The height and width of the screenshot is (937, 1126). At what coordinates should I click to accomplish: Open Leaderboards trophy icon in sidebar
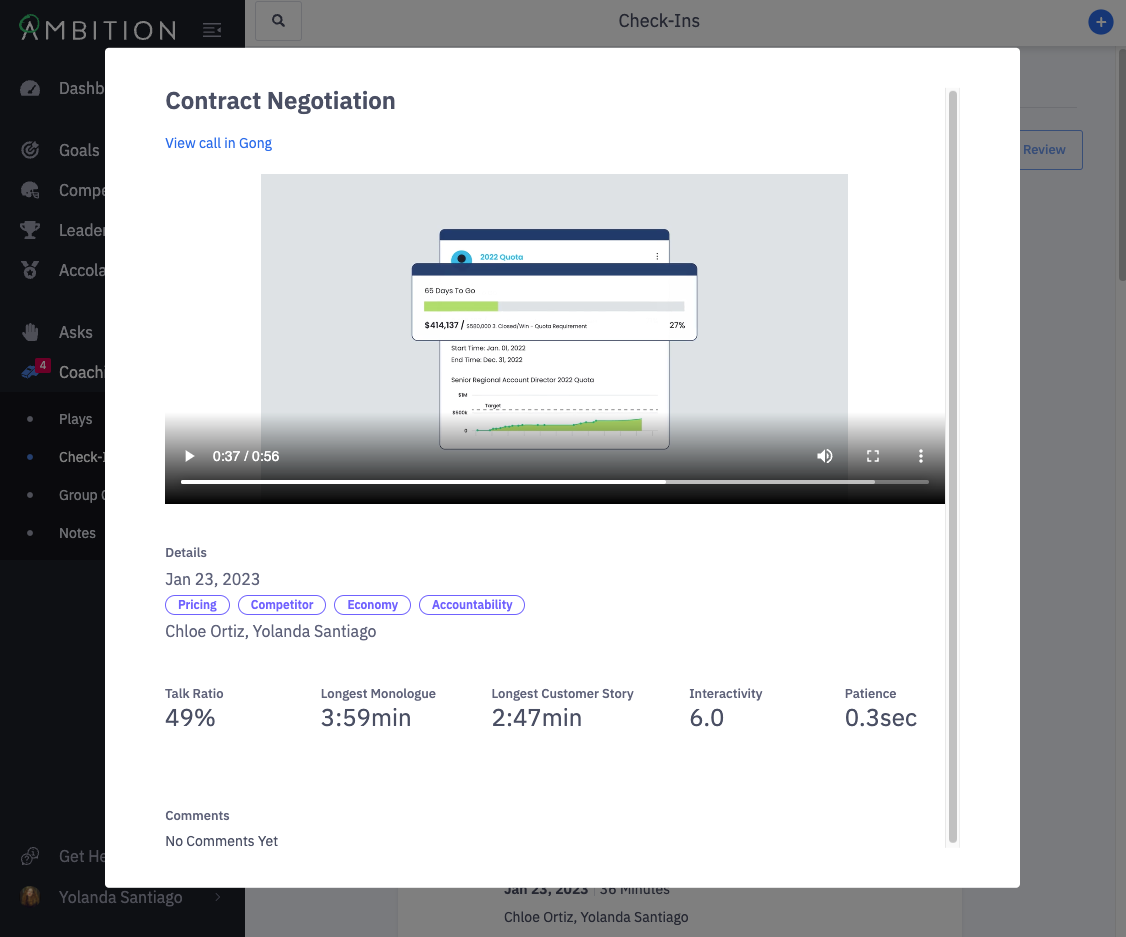30,230
